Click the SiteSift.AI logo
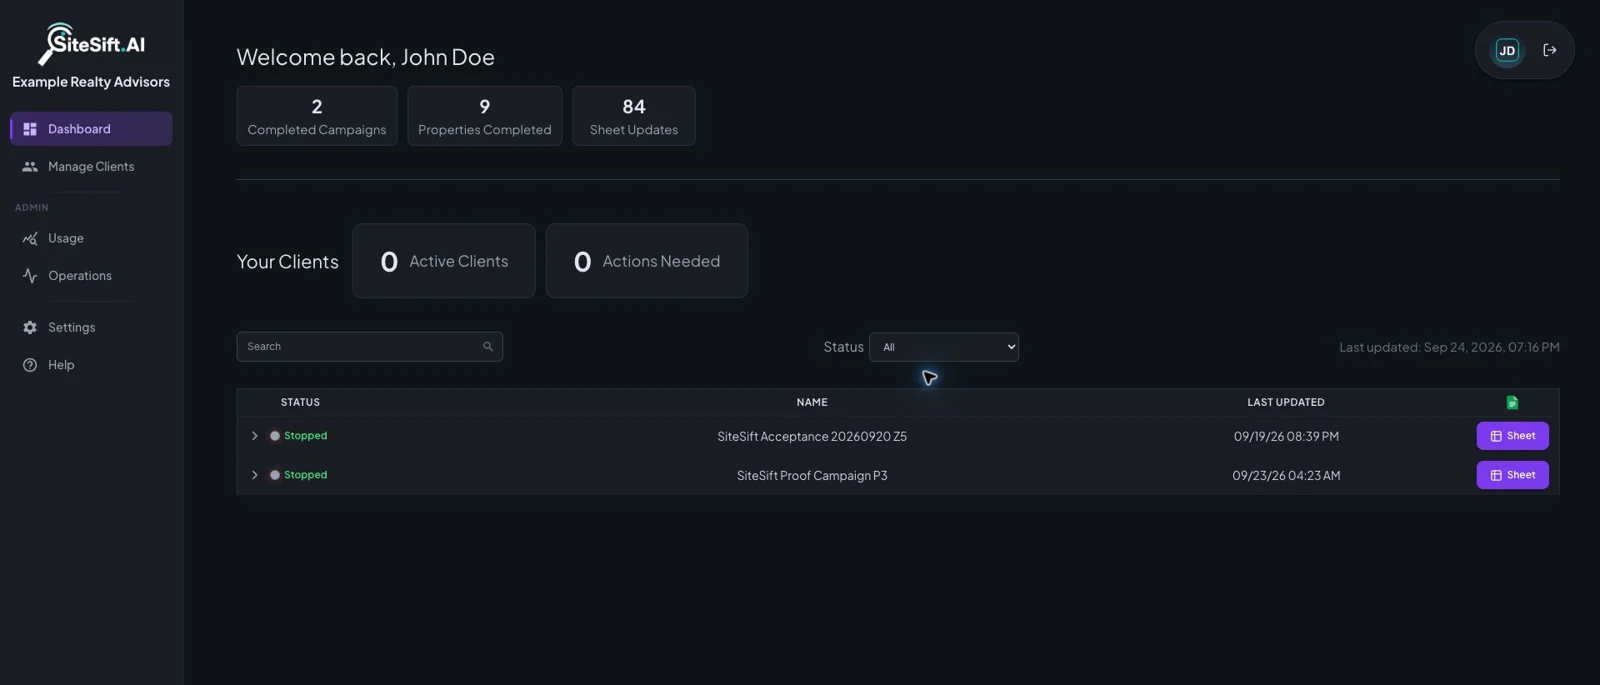Image resolution: width=1600 pixels, height=685 pixels. 91,44
